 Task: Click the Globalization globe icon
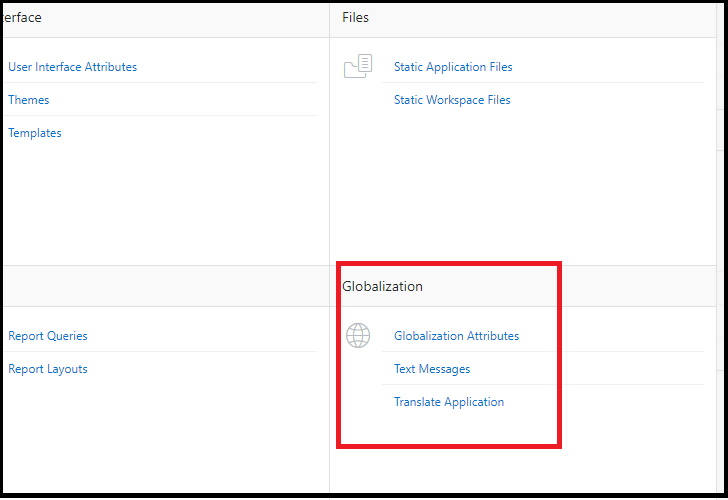coord(358,335)
